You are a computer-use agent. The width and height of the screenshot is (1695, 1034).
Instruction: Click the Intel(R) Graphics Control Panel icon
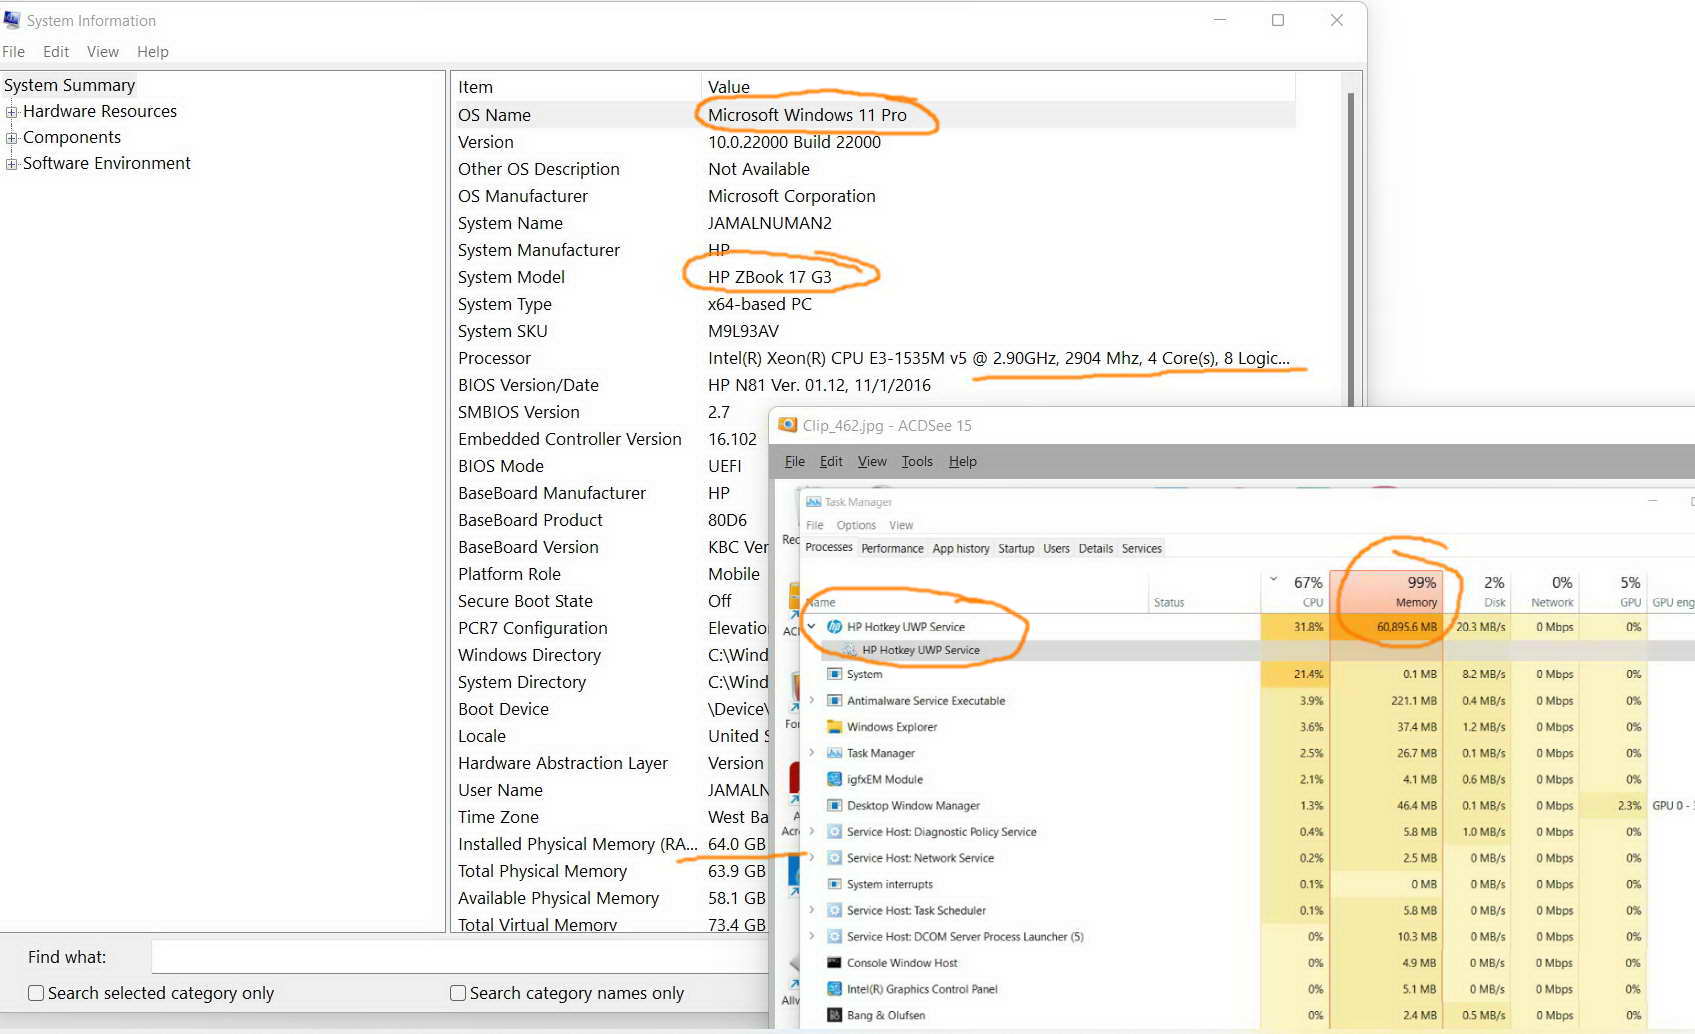tap(834, 989)
